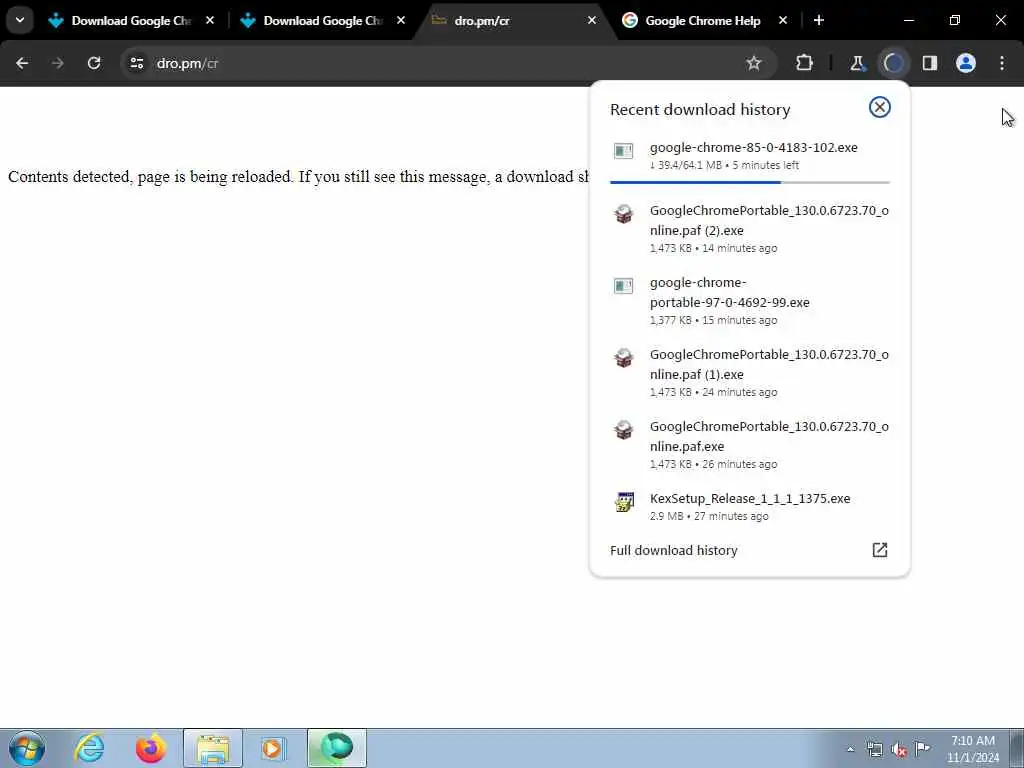The image size is (1024, 768).
Task: Open GoogleChromePortable online.paf.exe from 26 minutes ago
Action: [x=750, y=444]
